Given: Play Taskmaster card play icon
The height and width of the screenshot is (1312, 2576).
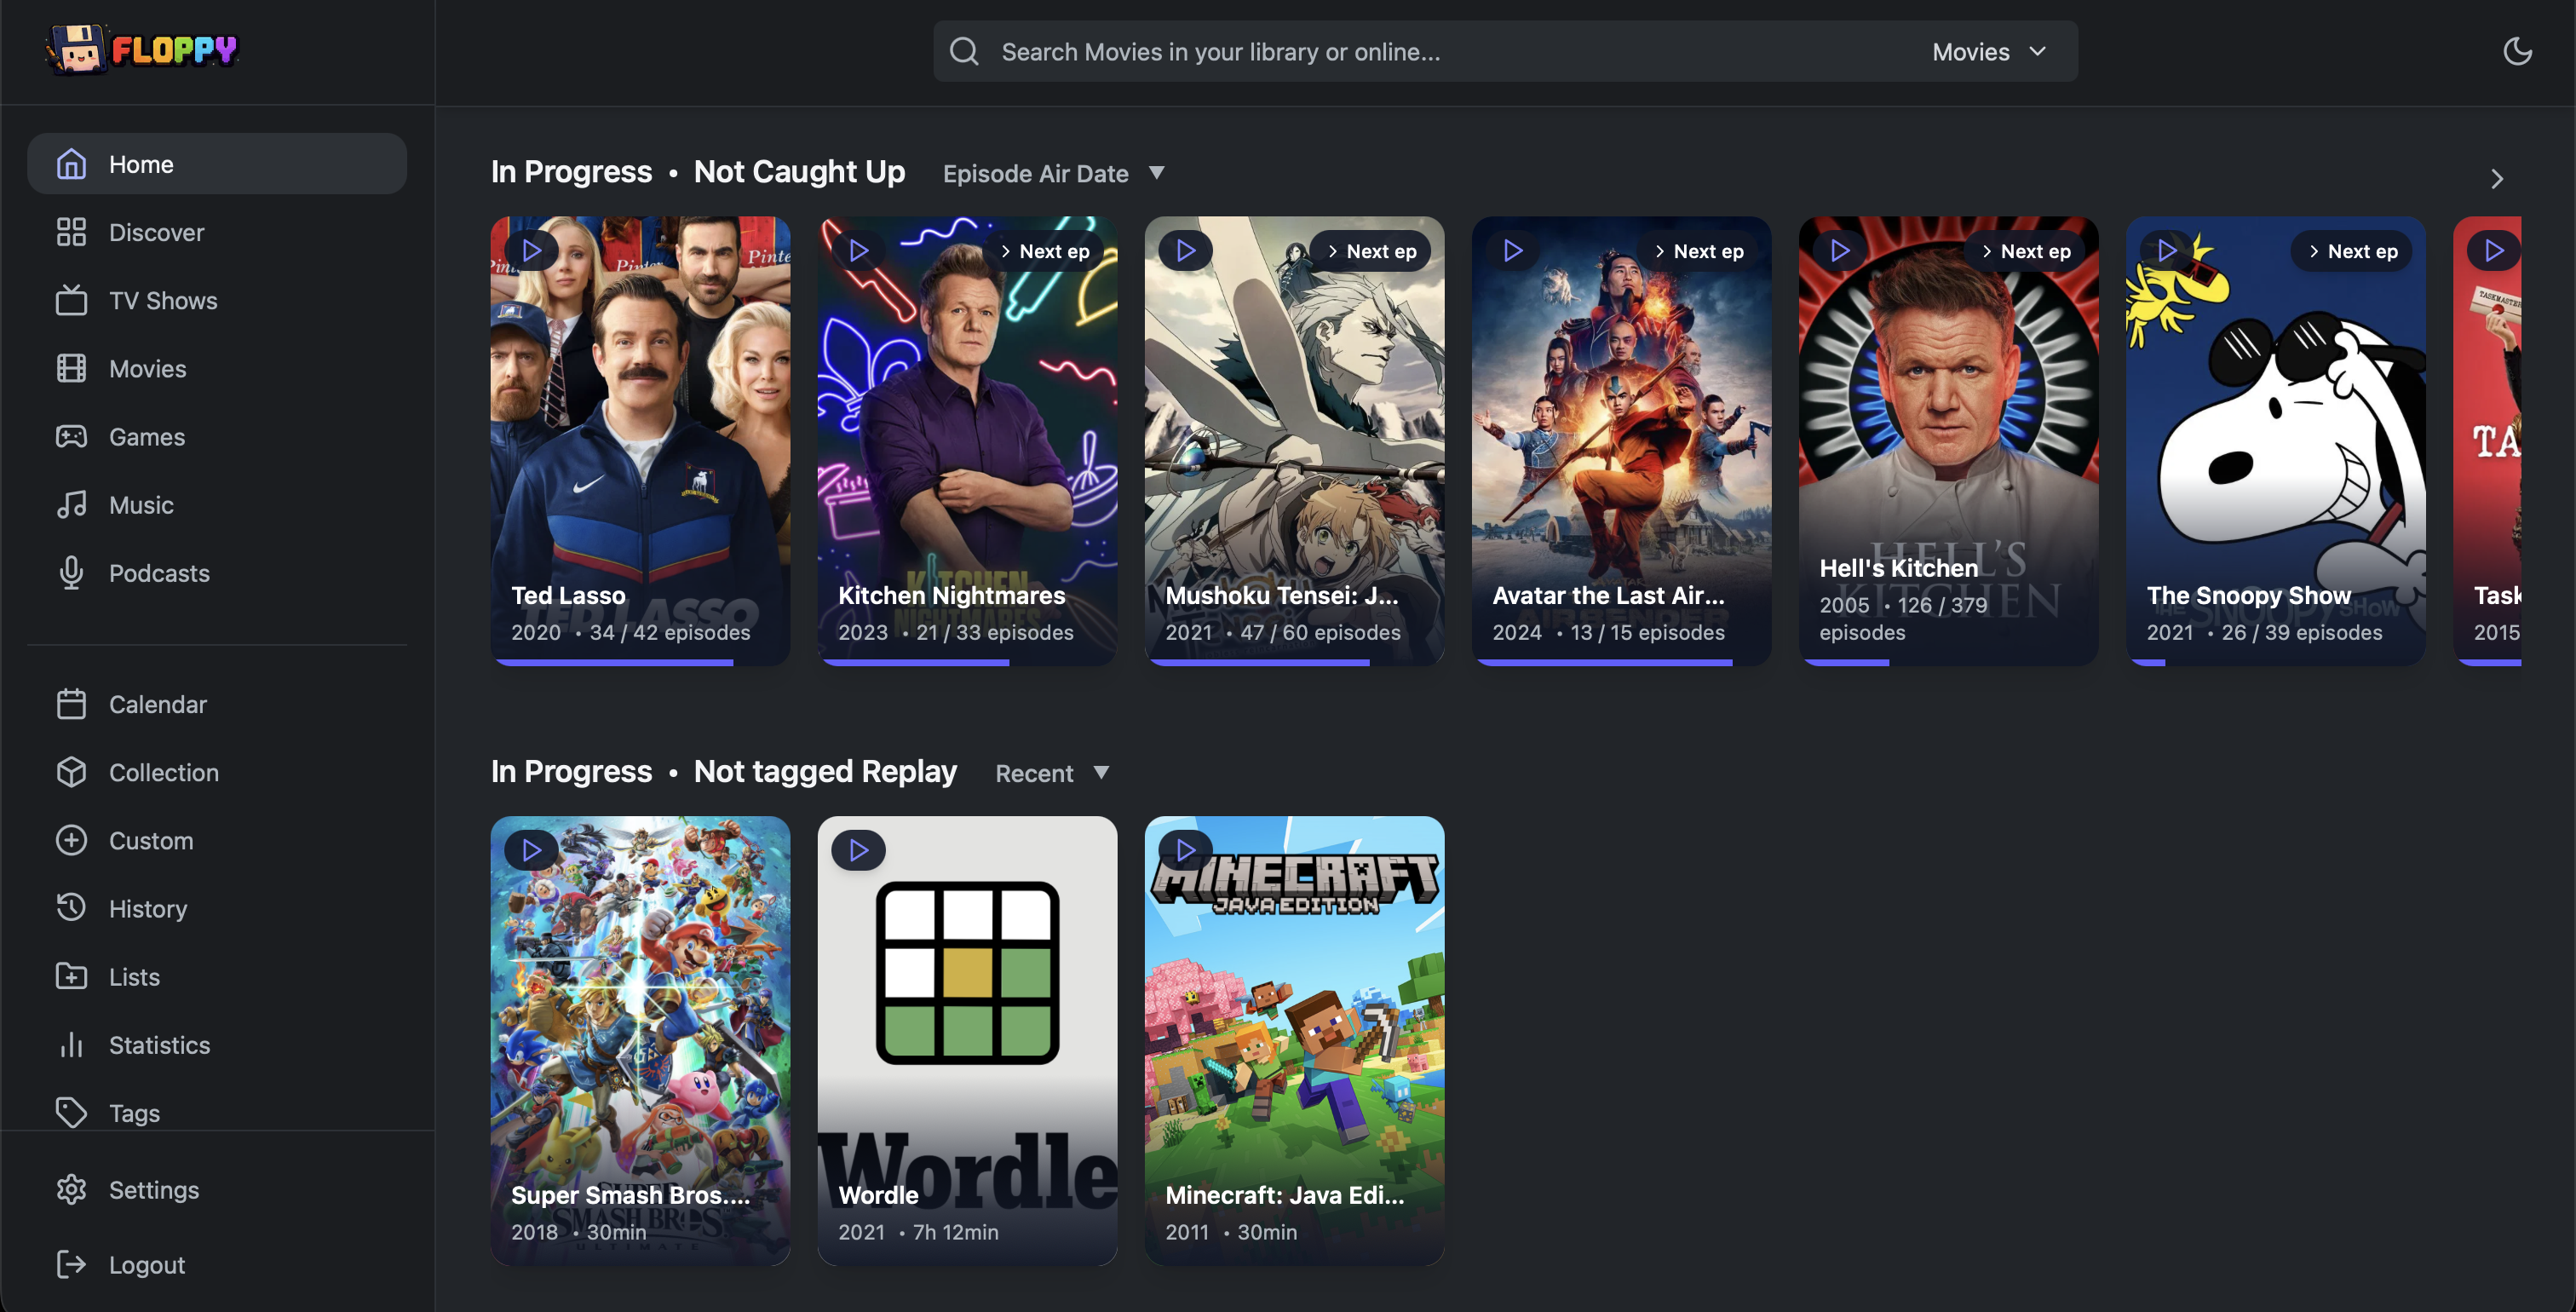Looking at the screenshot, I should click(x=2494, y=250).
